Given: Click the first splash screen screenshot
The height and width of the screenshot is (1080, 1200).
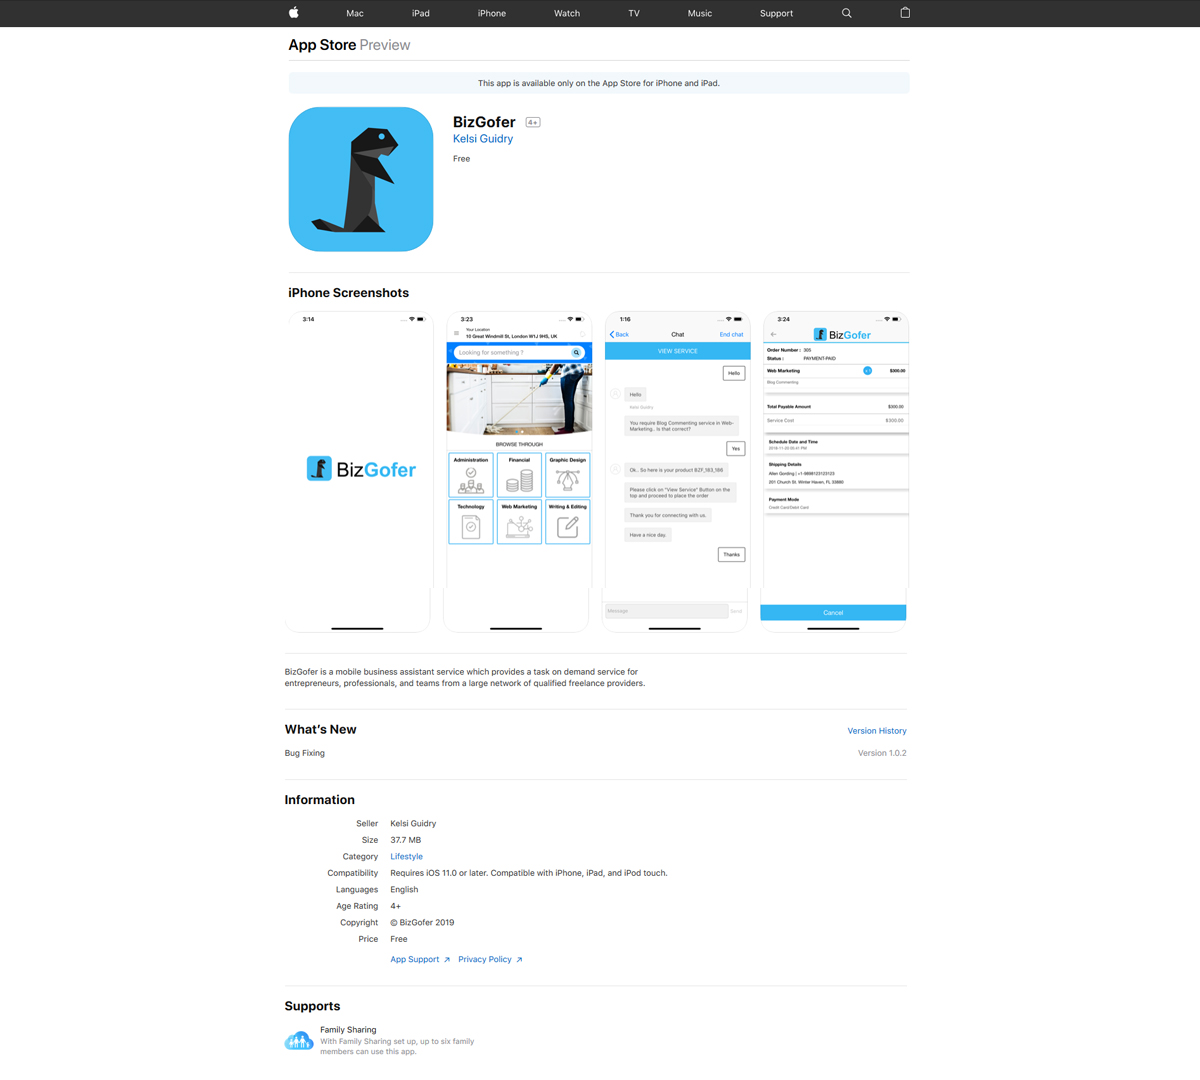Looking at the screenshot, I should pyautogui.click(x=358, y=472).
